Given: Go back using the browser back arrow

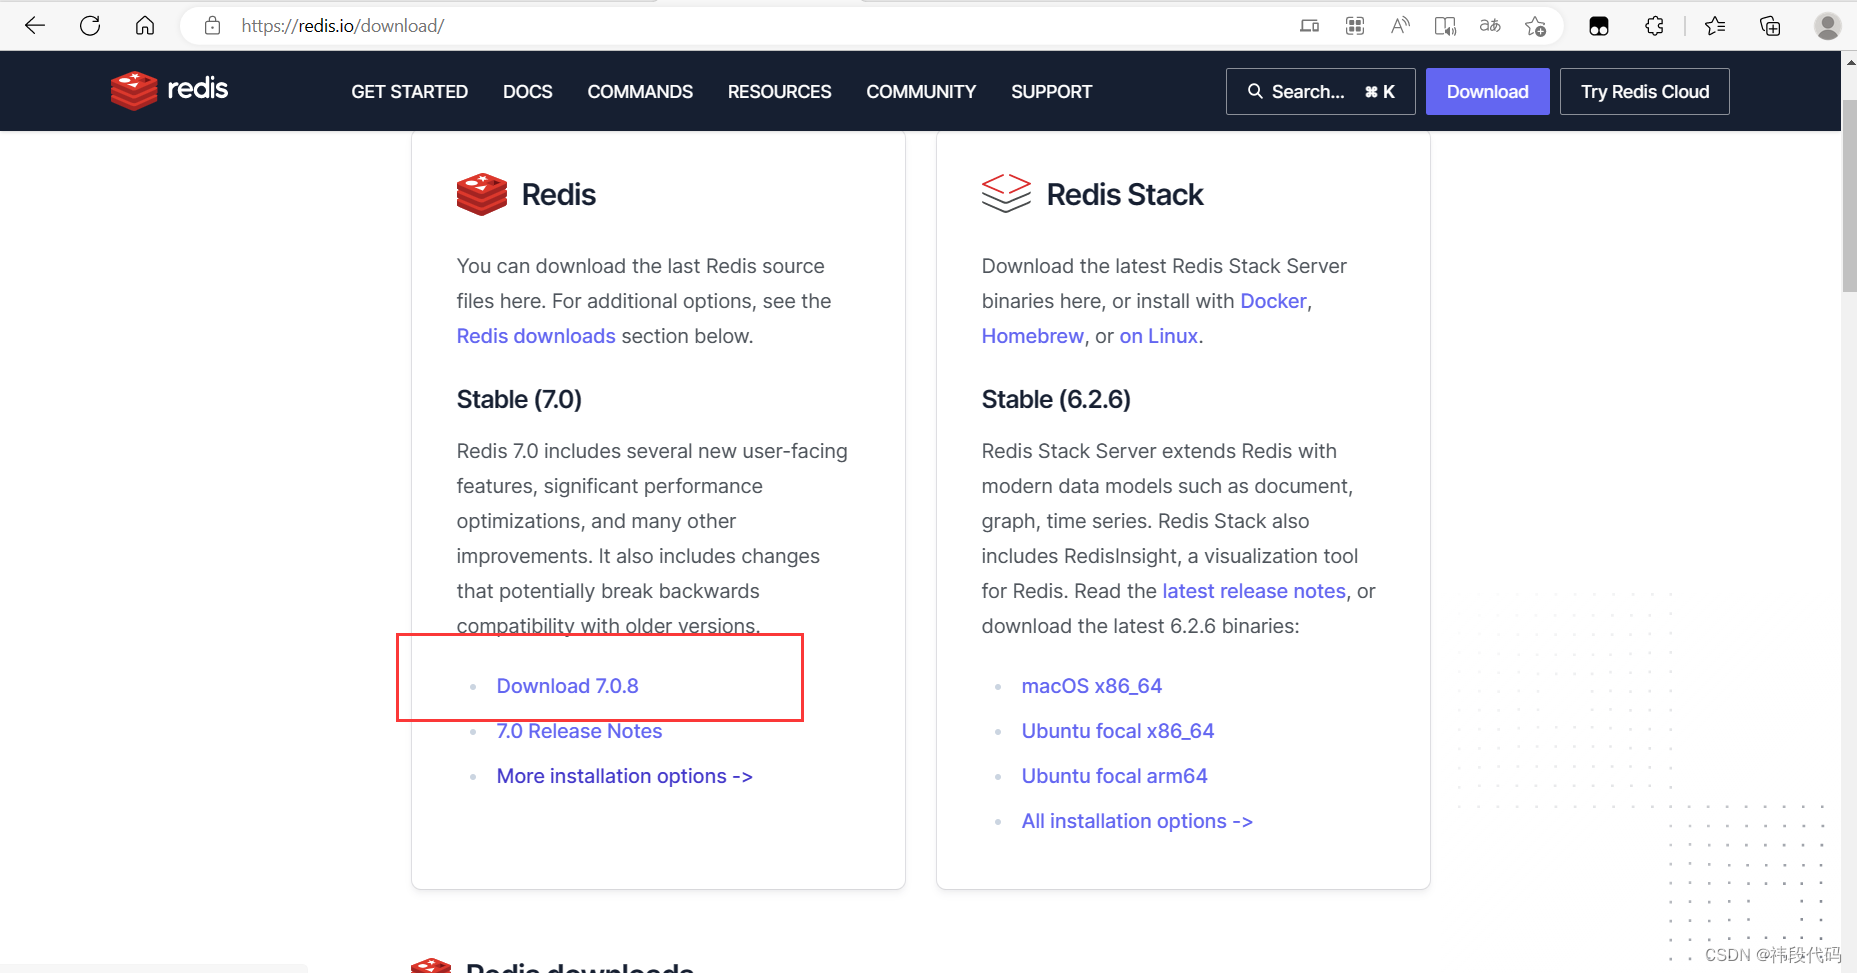Looking at the screenshot, I should point(35,25).
